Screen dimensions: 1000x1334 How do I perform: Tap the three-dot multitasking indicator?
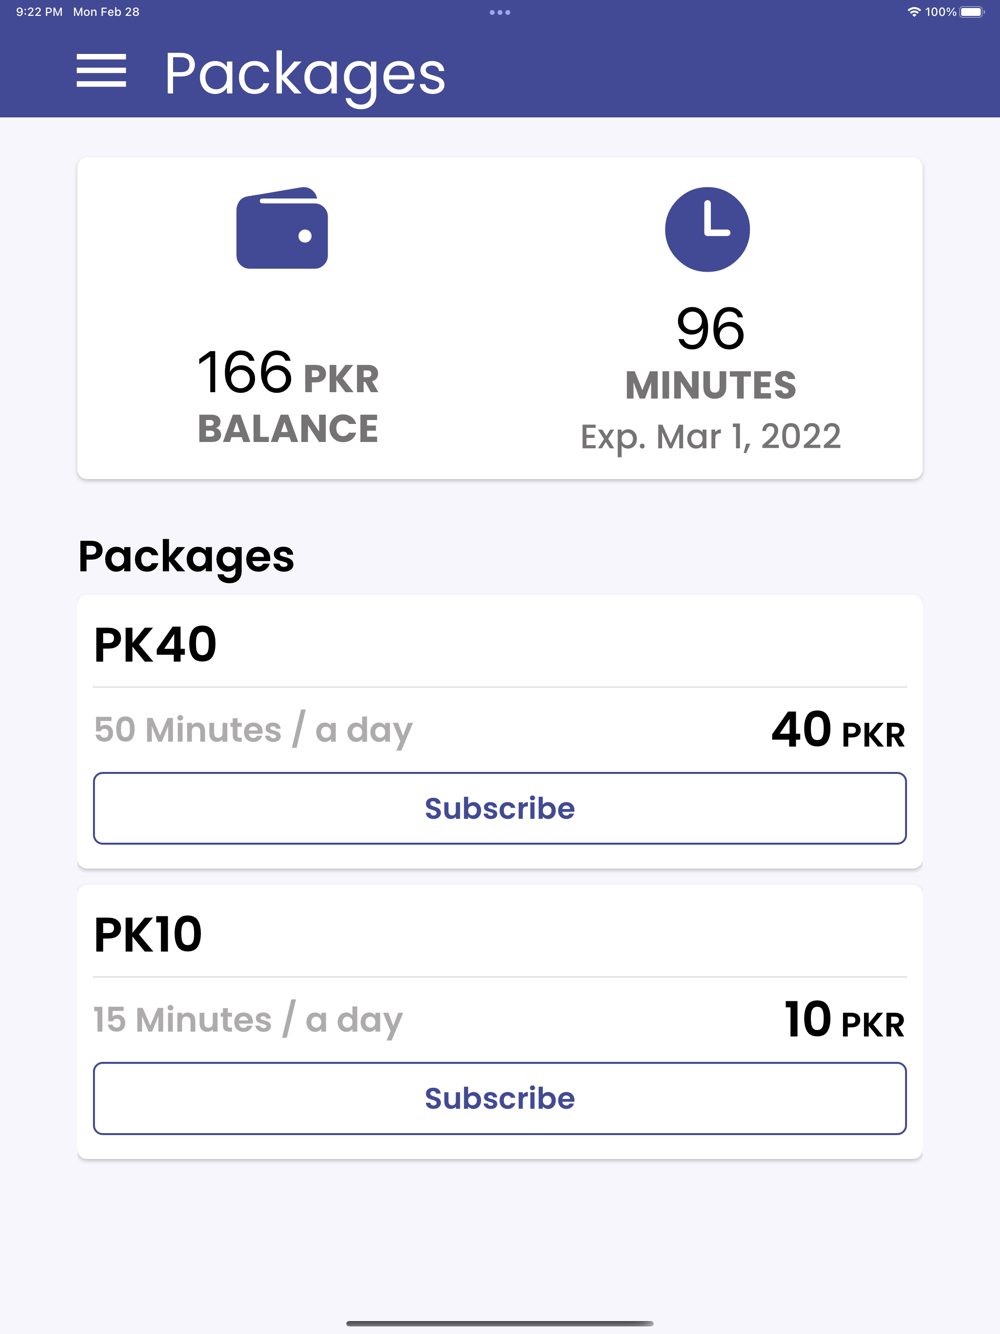(x=500, y=12)
